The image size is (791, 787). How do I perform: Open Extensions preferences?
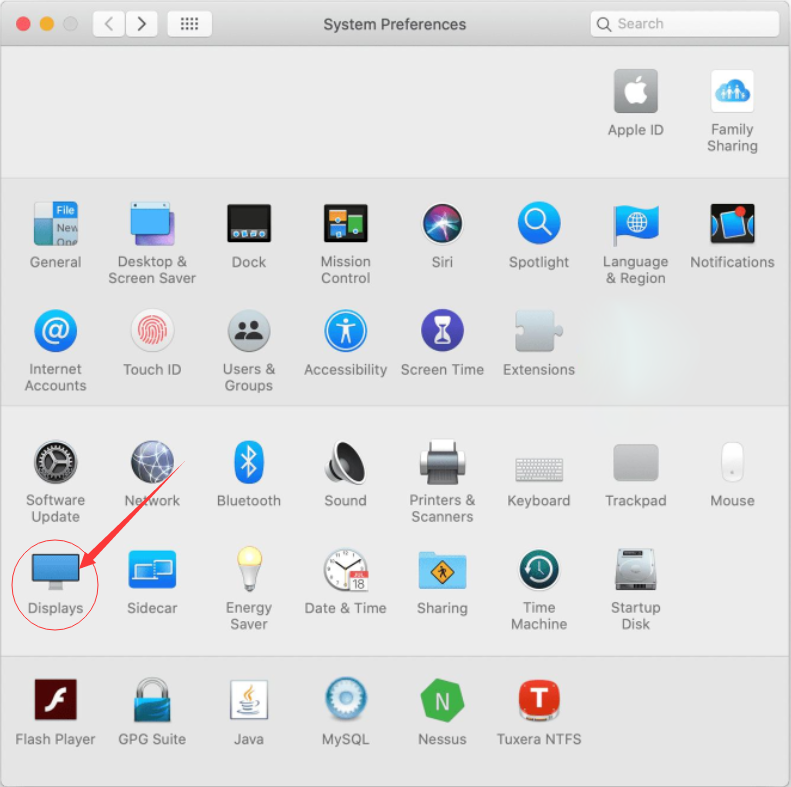(x=539, y=331)
